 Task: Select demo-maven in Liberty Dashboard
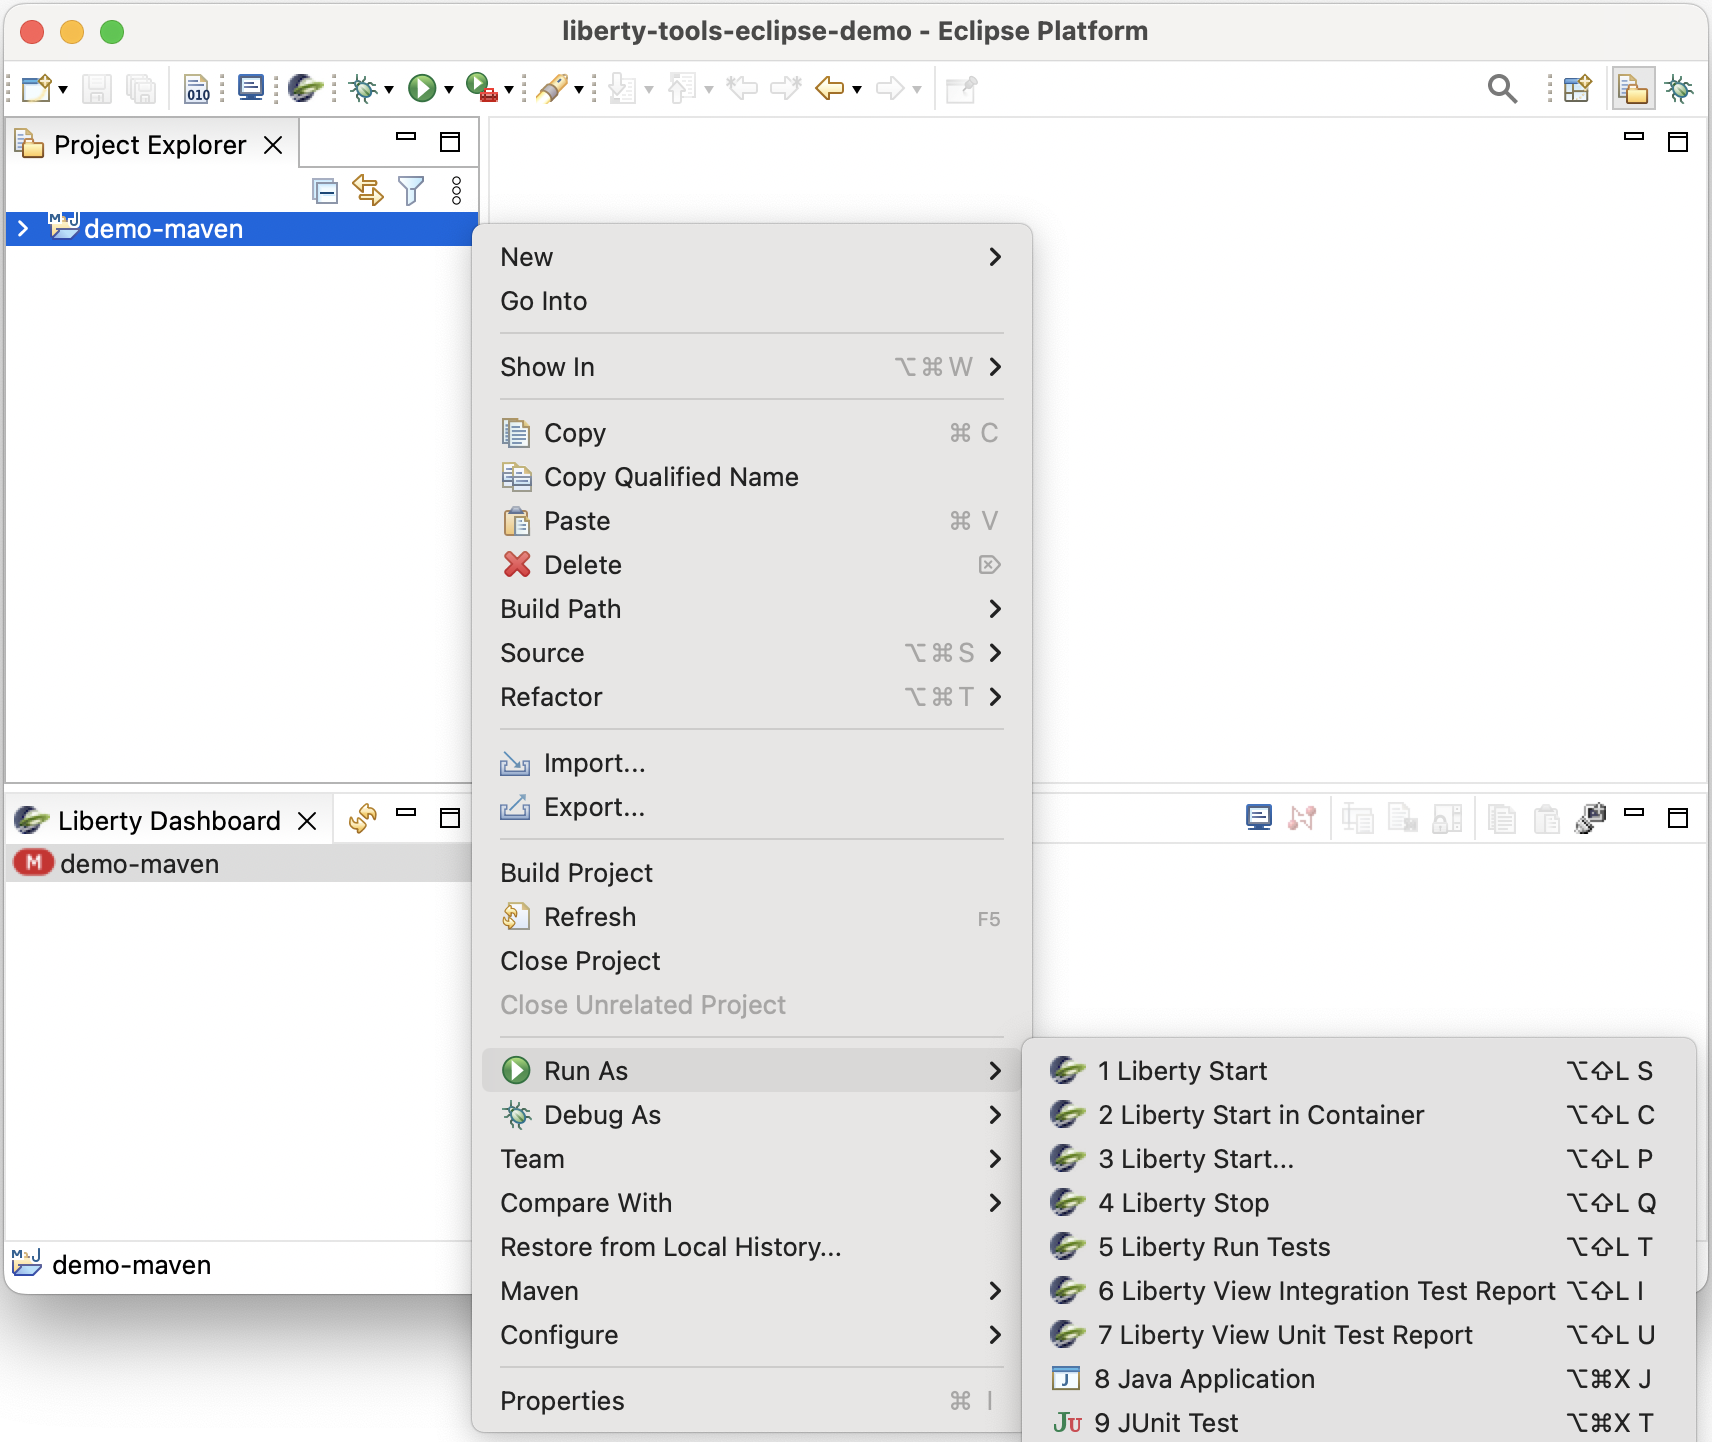238,864
